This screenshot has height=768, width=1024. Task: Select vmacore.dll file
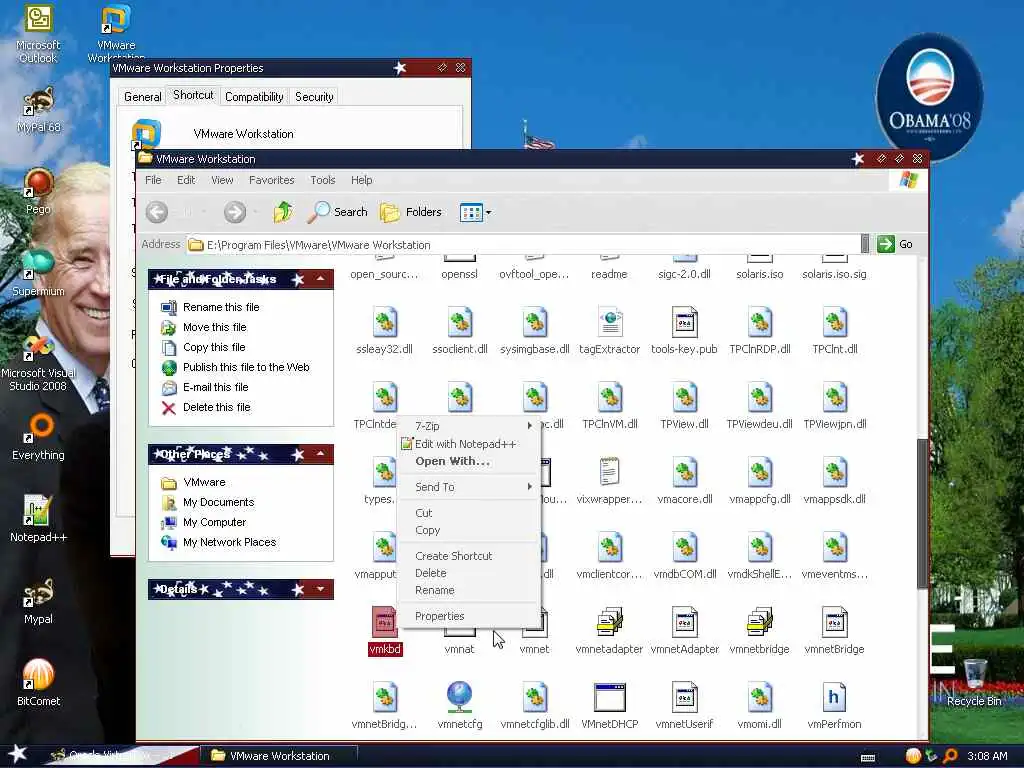coord(684,481)
